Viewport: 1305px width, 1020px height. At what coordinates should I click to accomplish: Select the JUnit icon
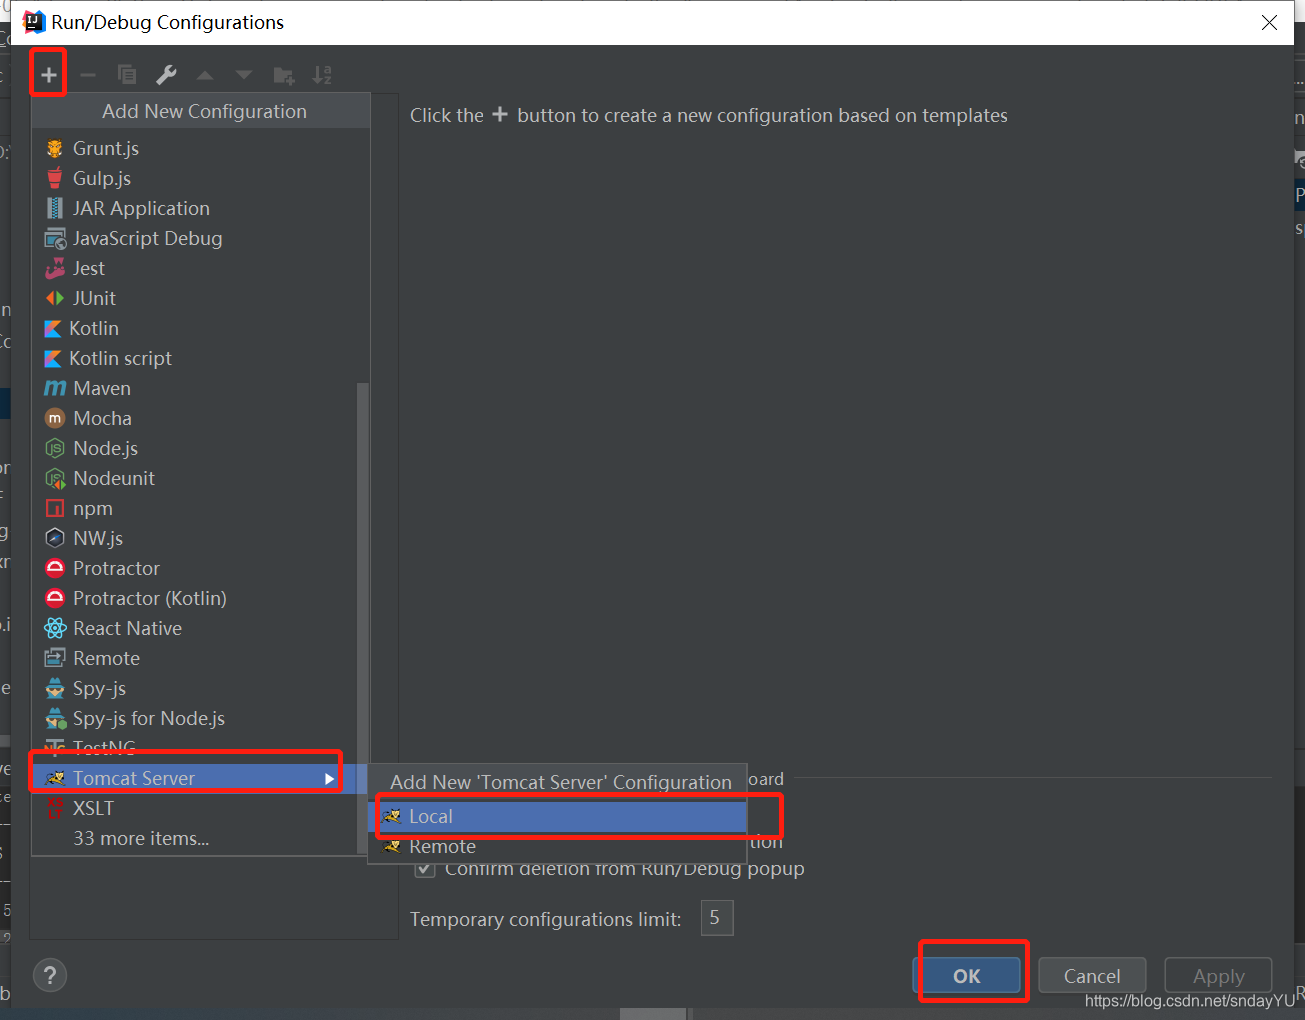55,298
